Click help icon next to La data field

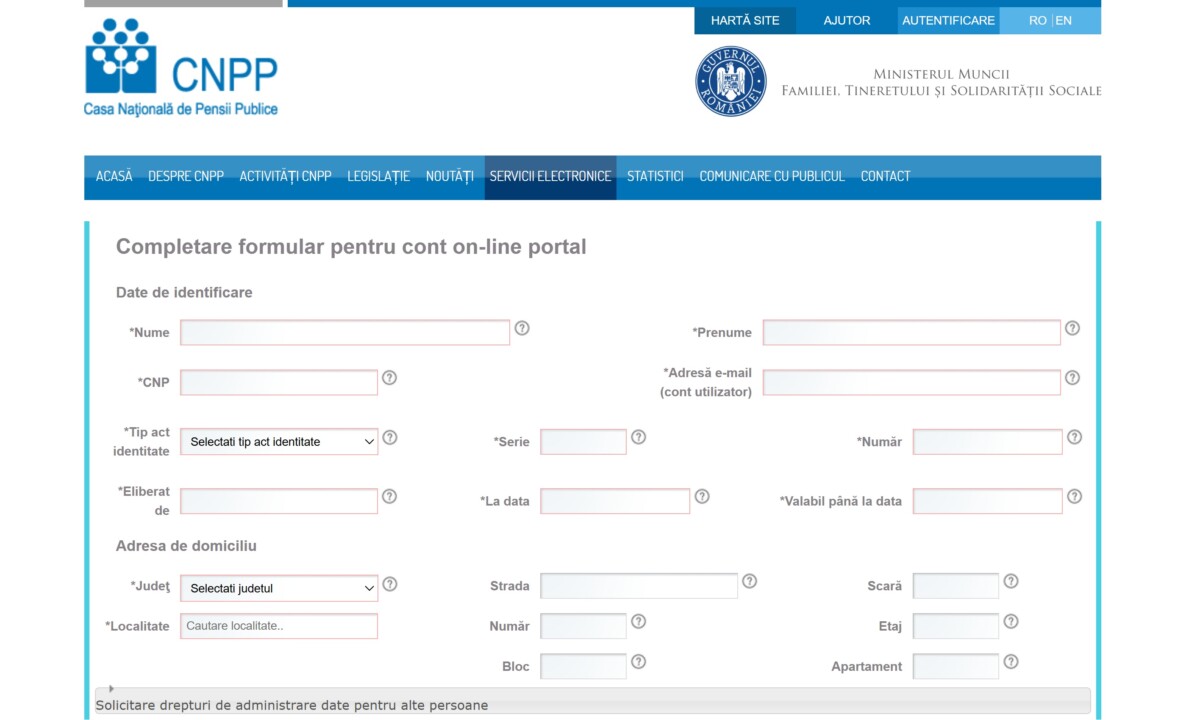click(x=702, y=496)
